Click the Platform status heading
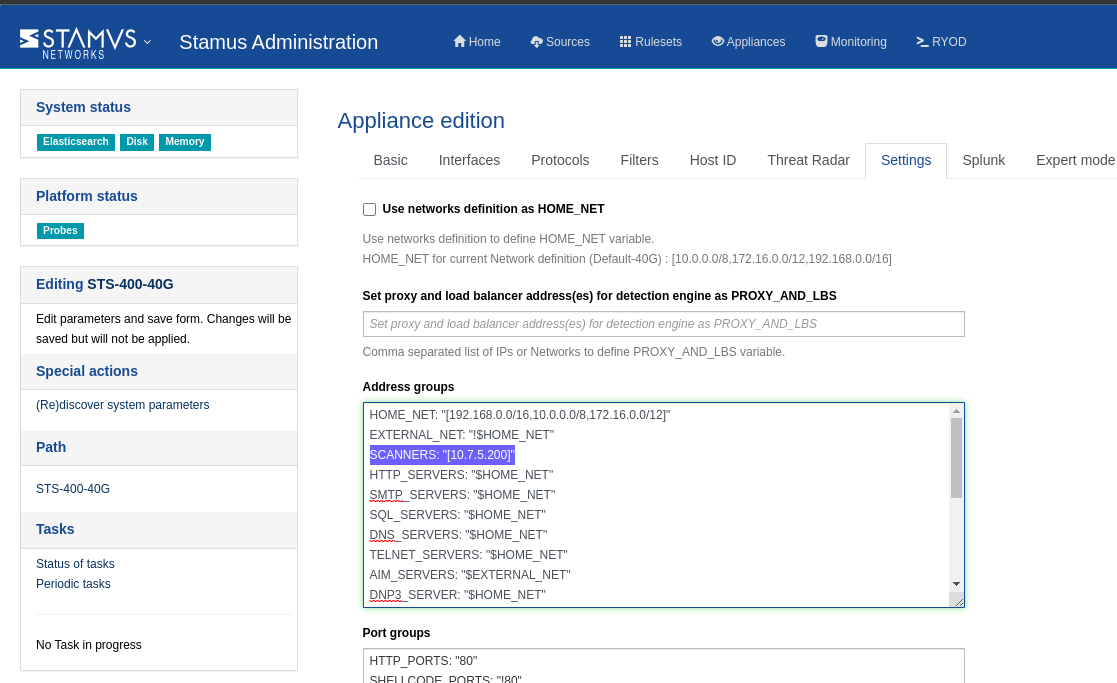The width and height of the screenshot is (1117, 683). click(x=87, y=197)
